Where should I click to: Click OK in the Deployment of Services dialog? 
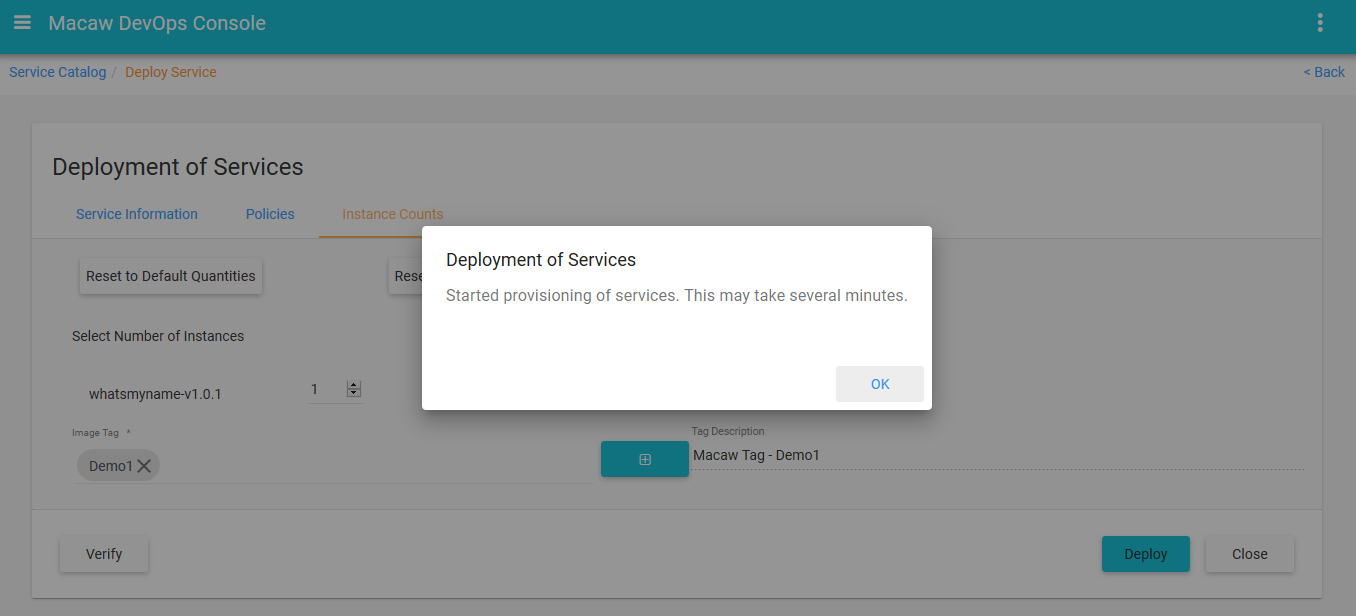pos(879,384)
